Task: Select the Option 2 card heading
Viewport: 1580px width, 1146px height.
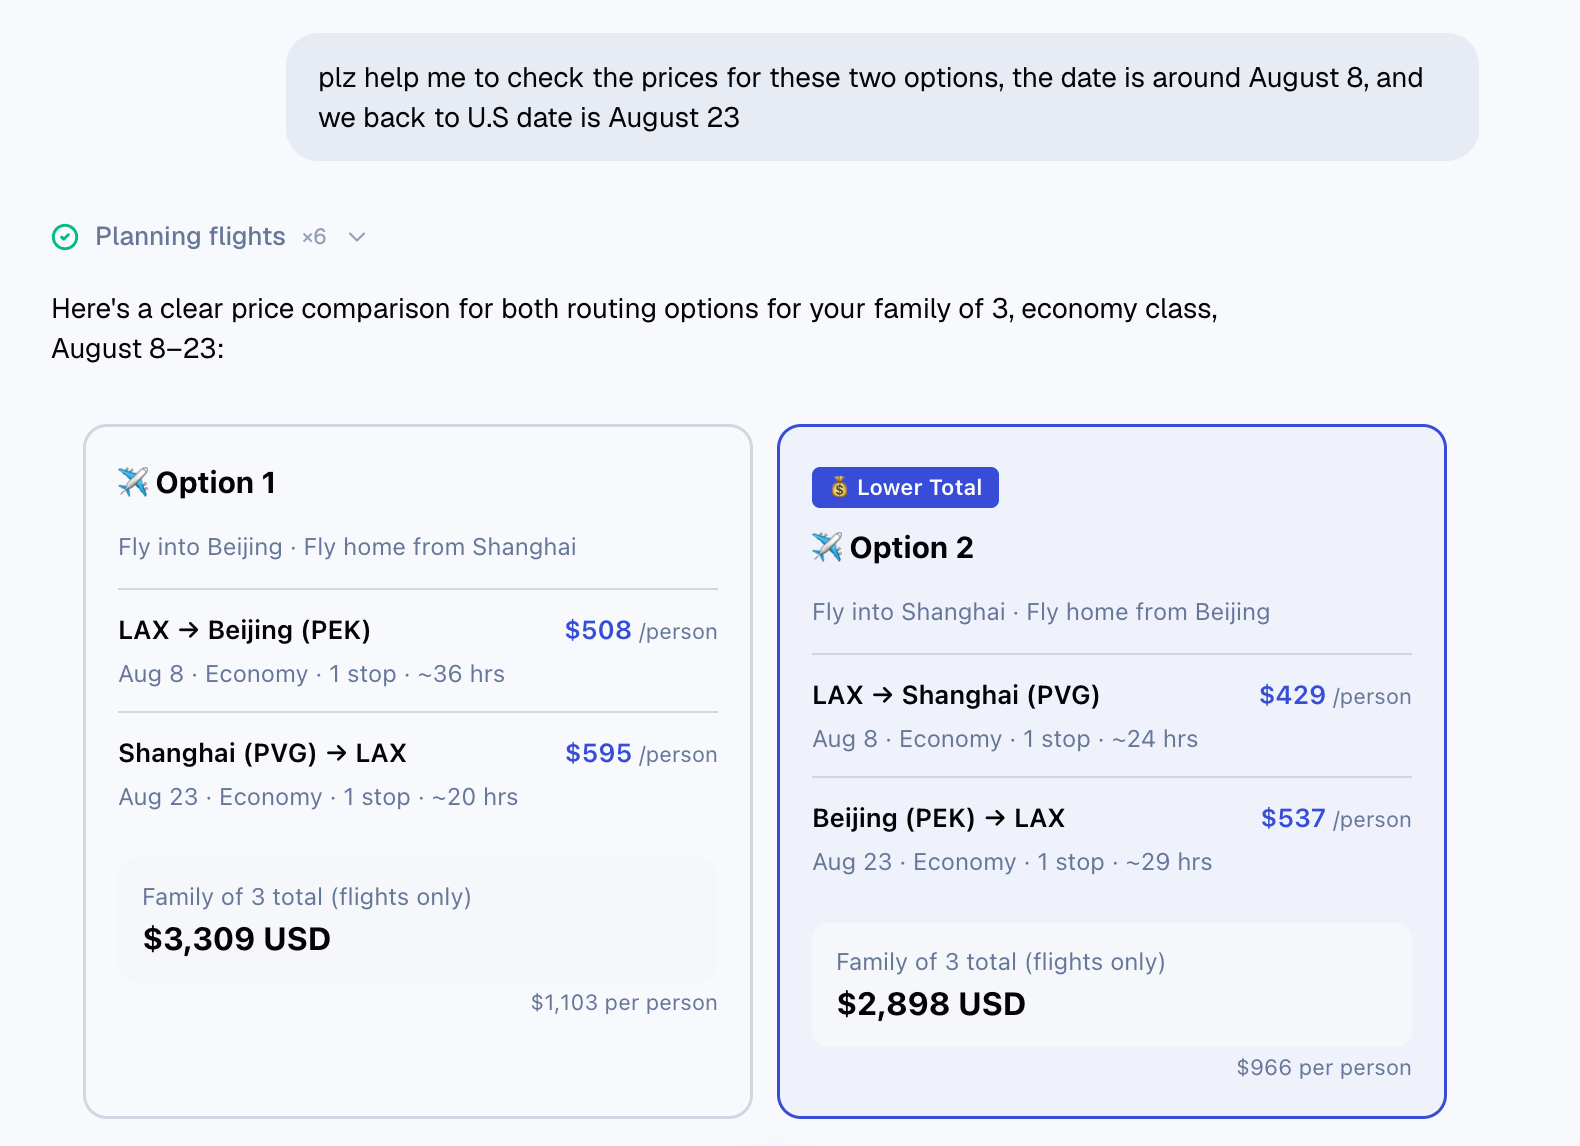Action: click(x=911, y=547)
